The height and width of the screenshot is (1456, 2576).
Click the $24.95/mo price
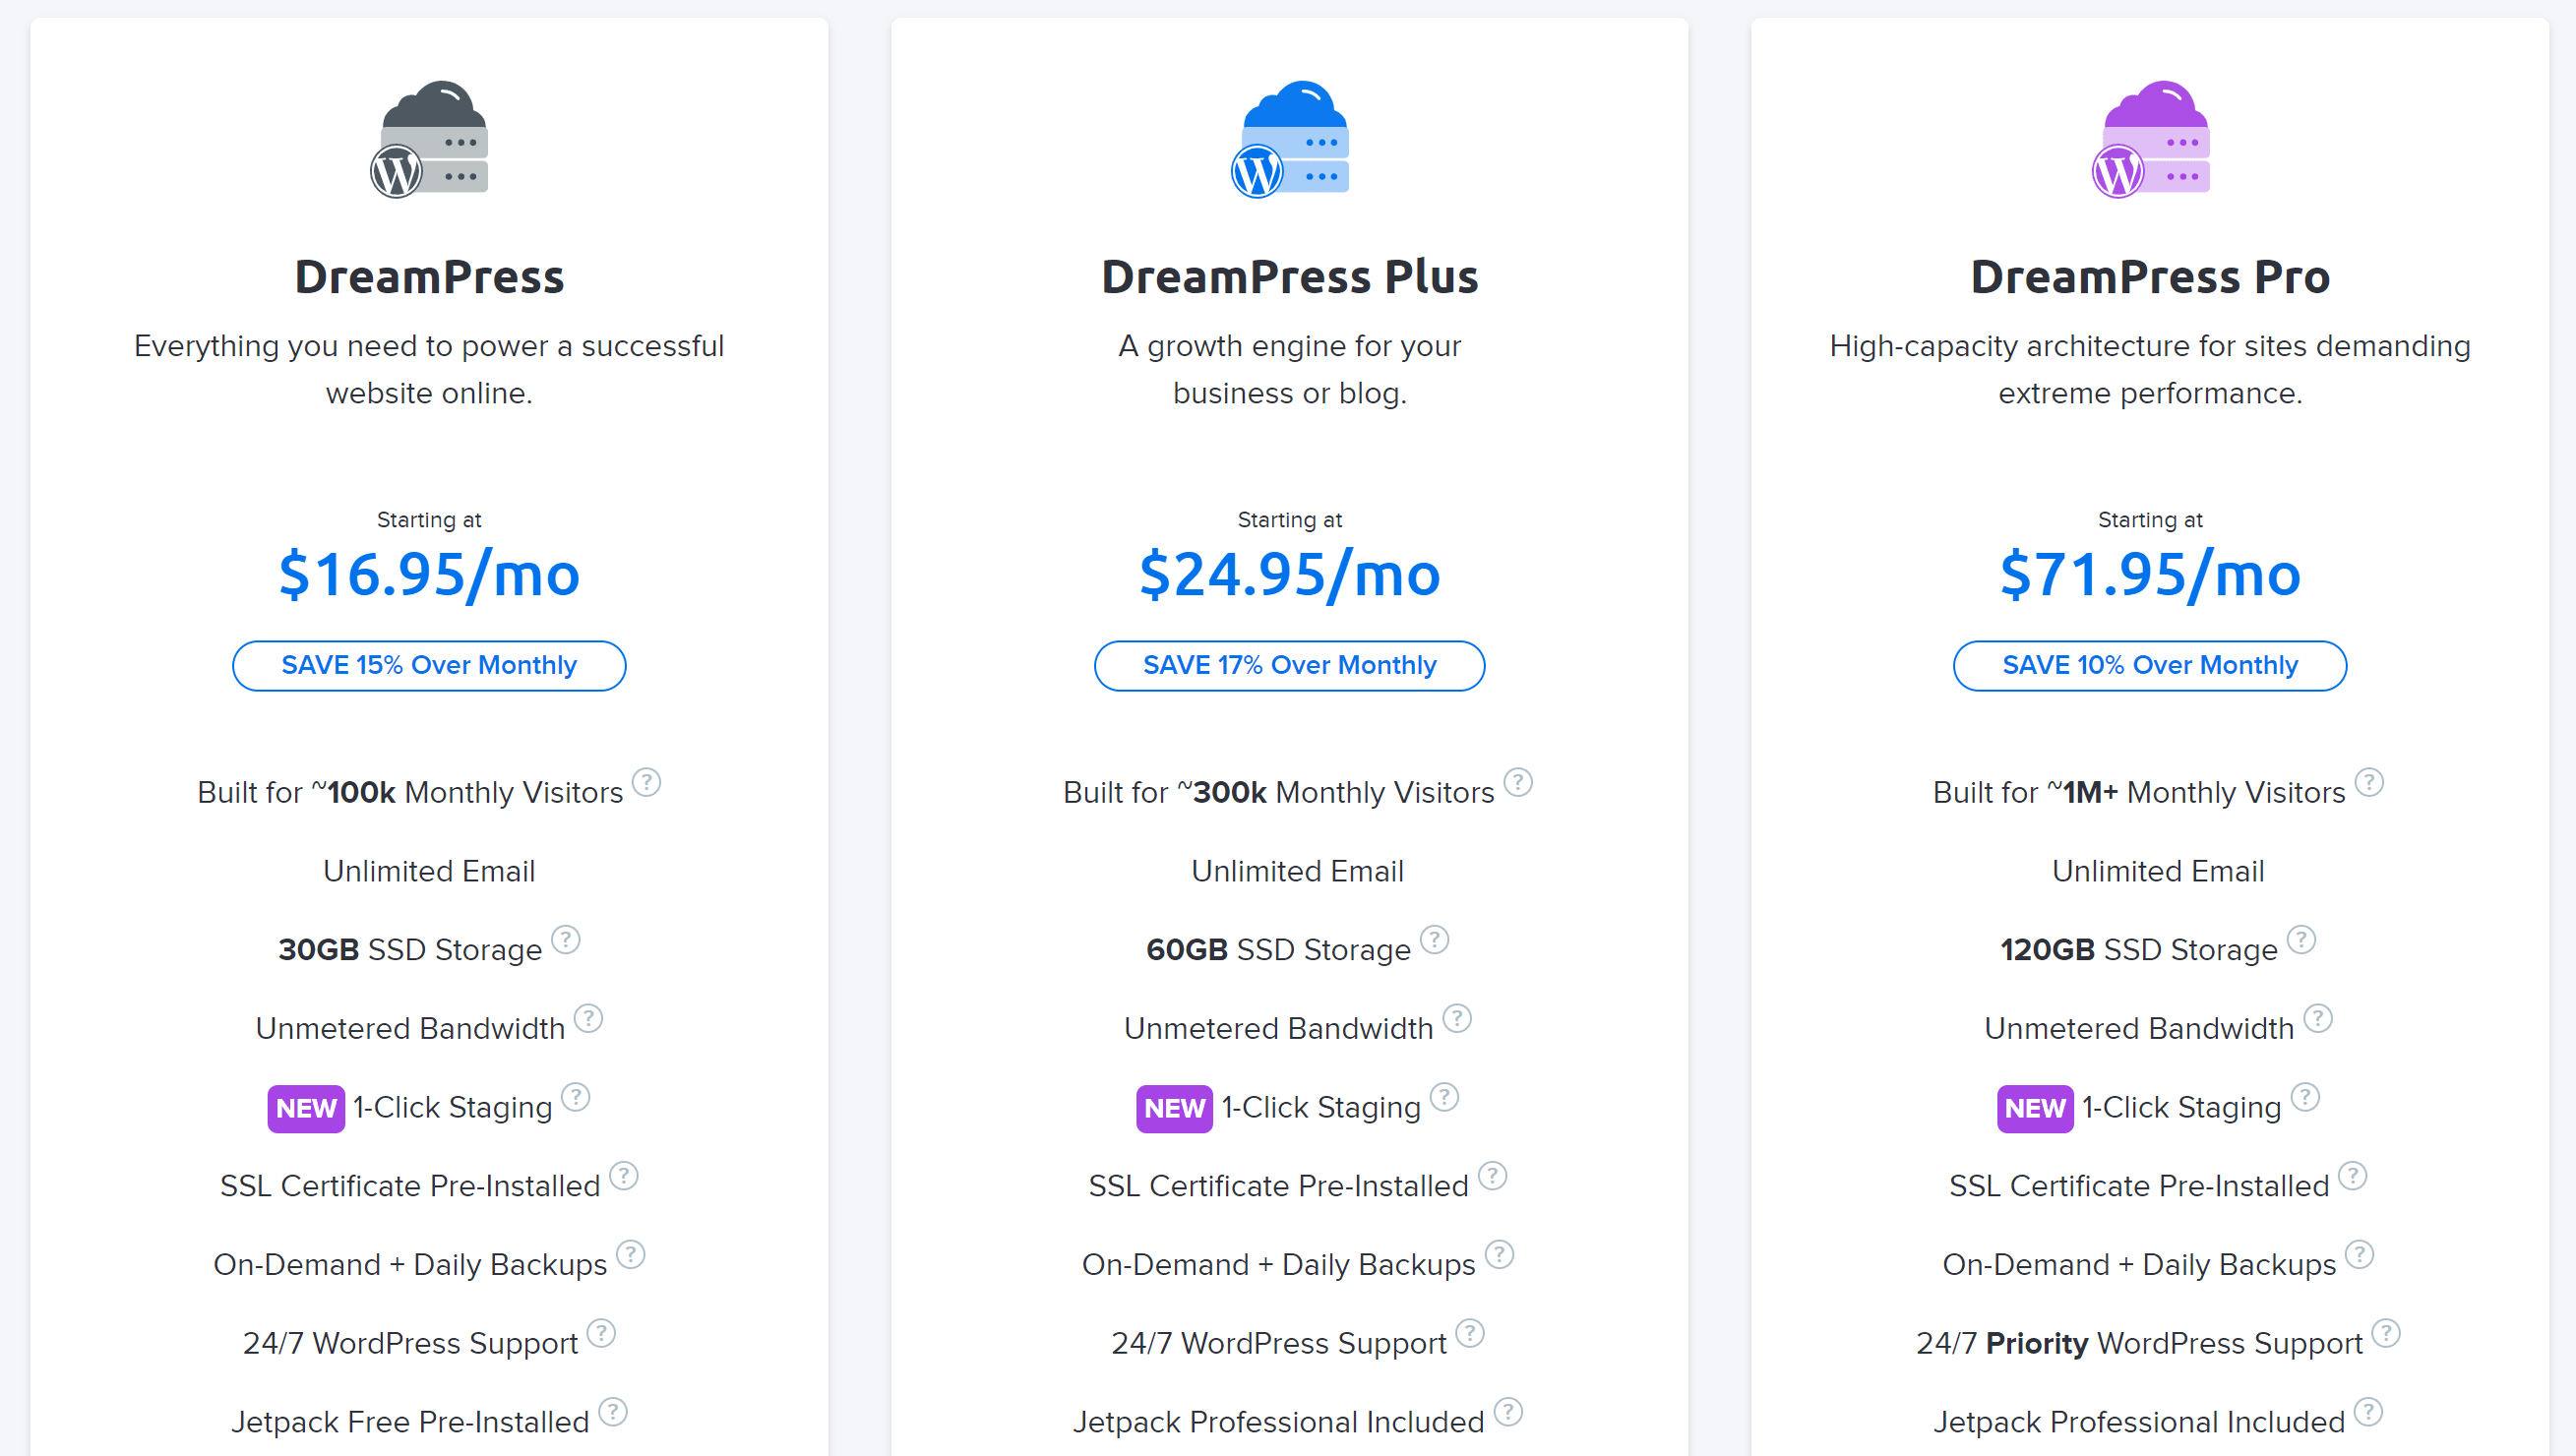click(x=1290, y=575)
